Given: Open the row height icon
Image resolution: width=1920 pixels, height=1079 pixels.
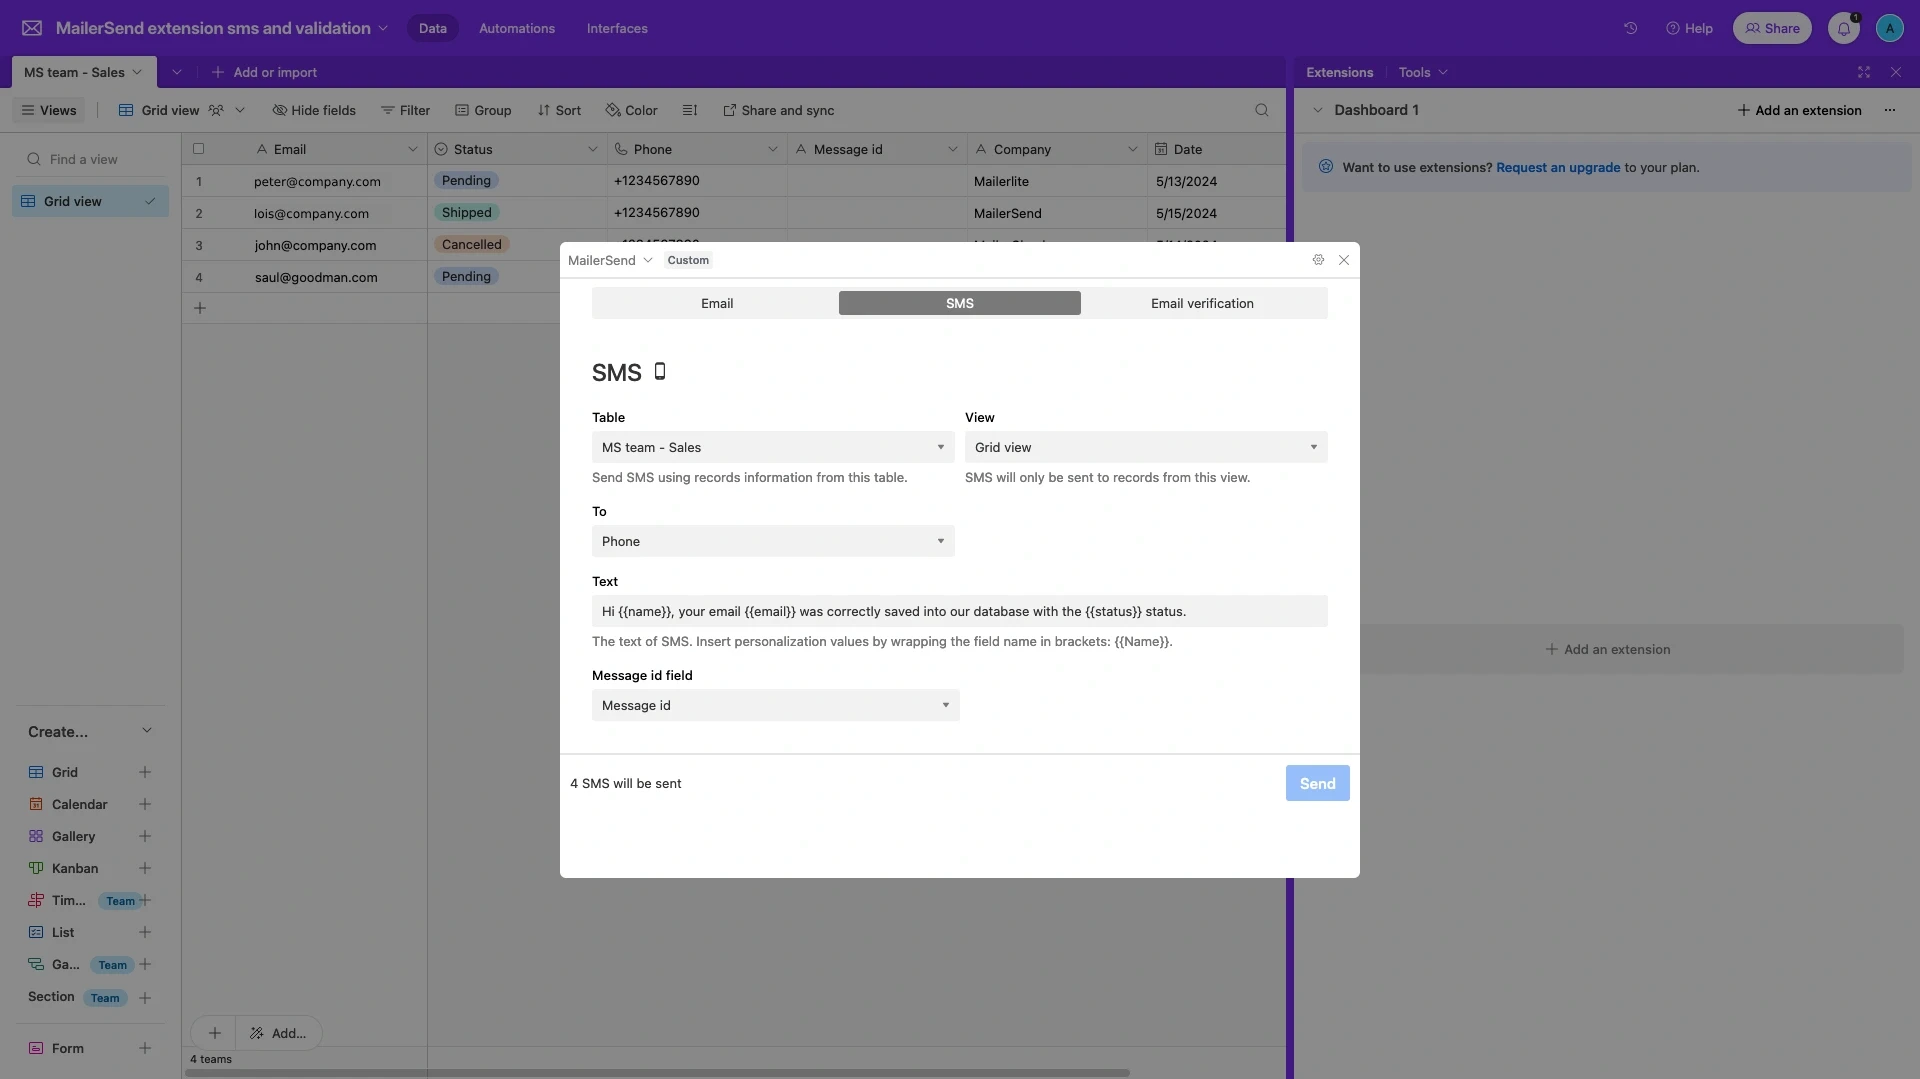Looking at the screenshot, I should tap(690, 110).
